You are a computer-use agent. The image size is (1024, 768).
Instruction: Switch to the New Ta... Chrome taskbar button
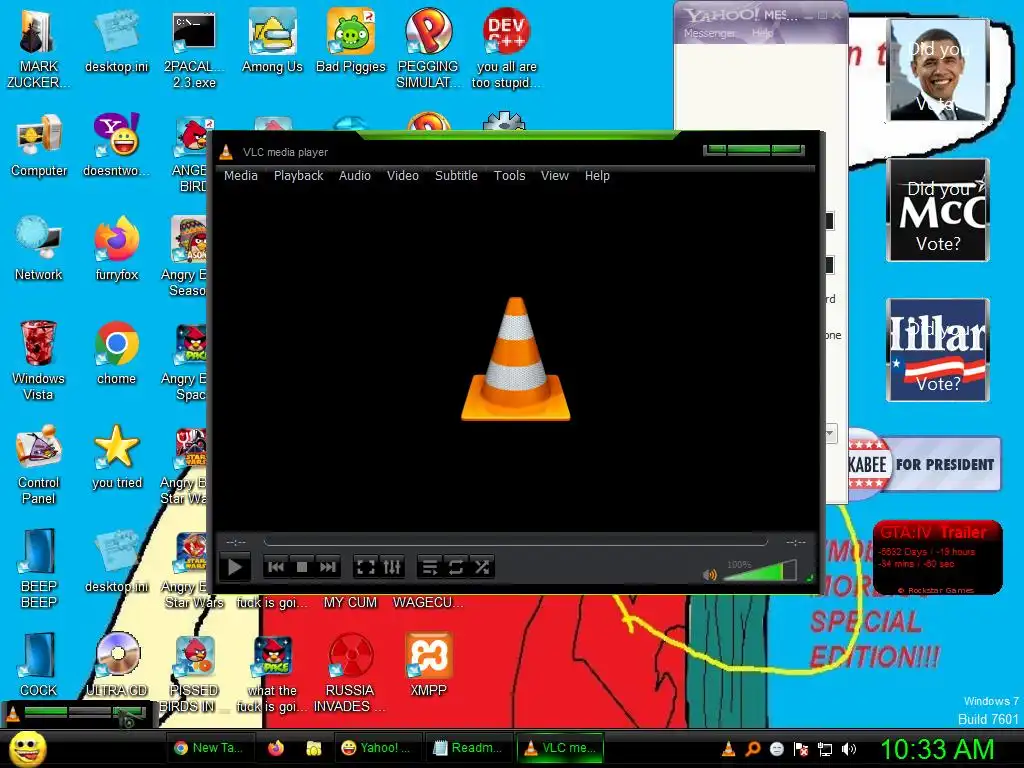coord(210,748)
